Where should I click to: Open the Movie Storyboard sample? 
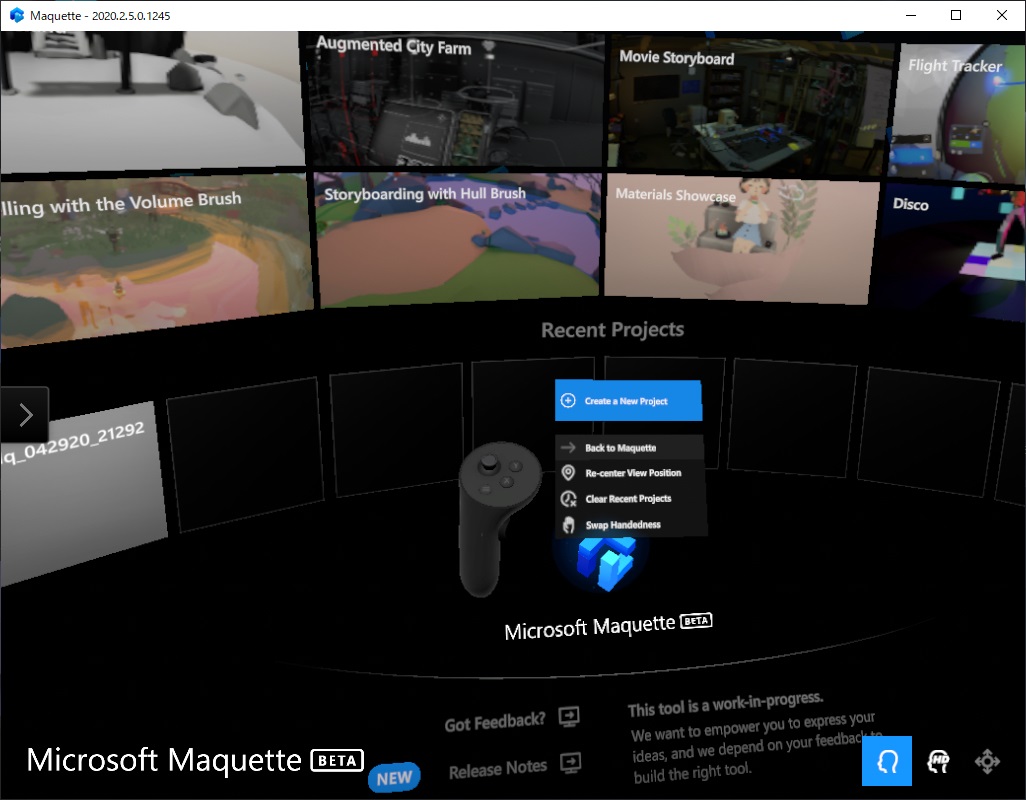(x=749, y=107)
